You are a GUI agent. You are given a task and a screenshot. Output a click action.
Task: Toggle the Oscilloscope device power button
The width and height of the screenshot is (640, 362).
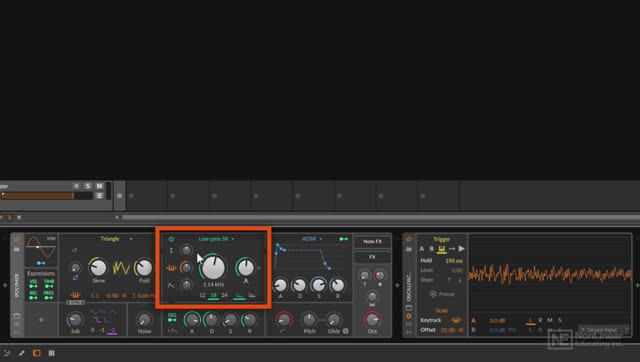point(409,239)
